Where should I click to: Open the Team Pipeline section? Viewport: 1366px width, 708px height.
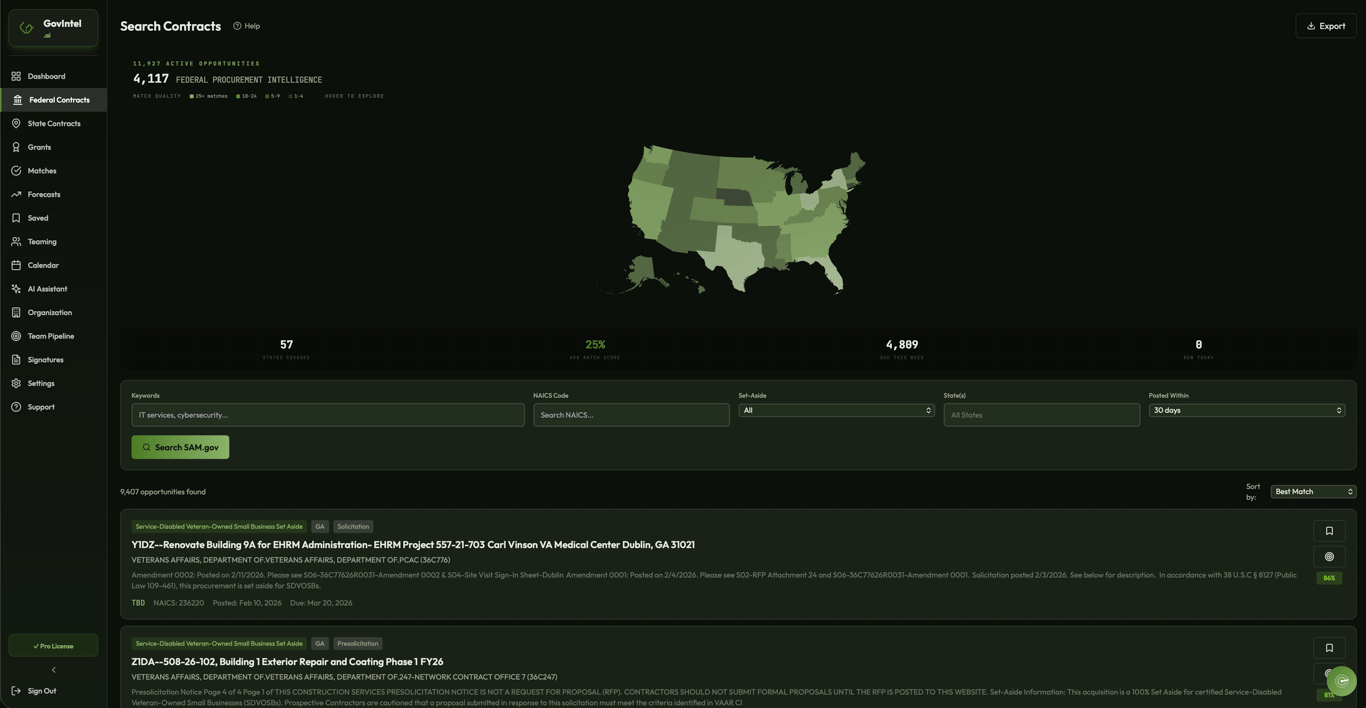[x=50, y=335]
